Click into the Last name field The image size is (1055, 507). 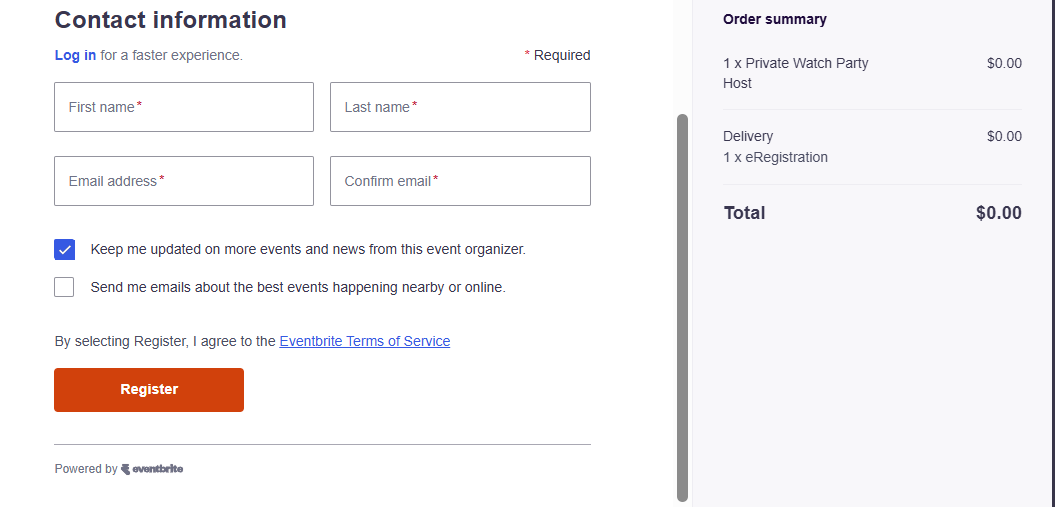click(460, 107)
